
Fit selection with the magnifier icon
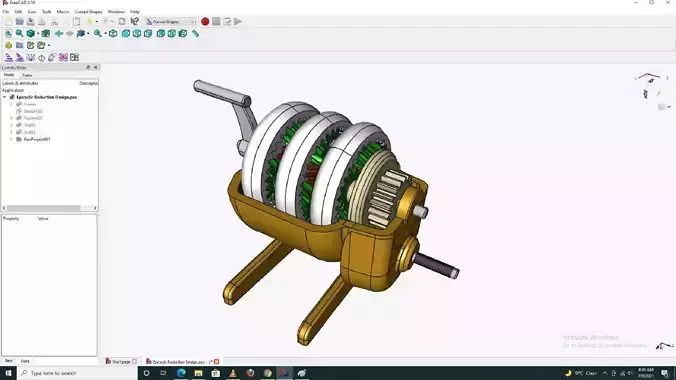coord(19,34)
